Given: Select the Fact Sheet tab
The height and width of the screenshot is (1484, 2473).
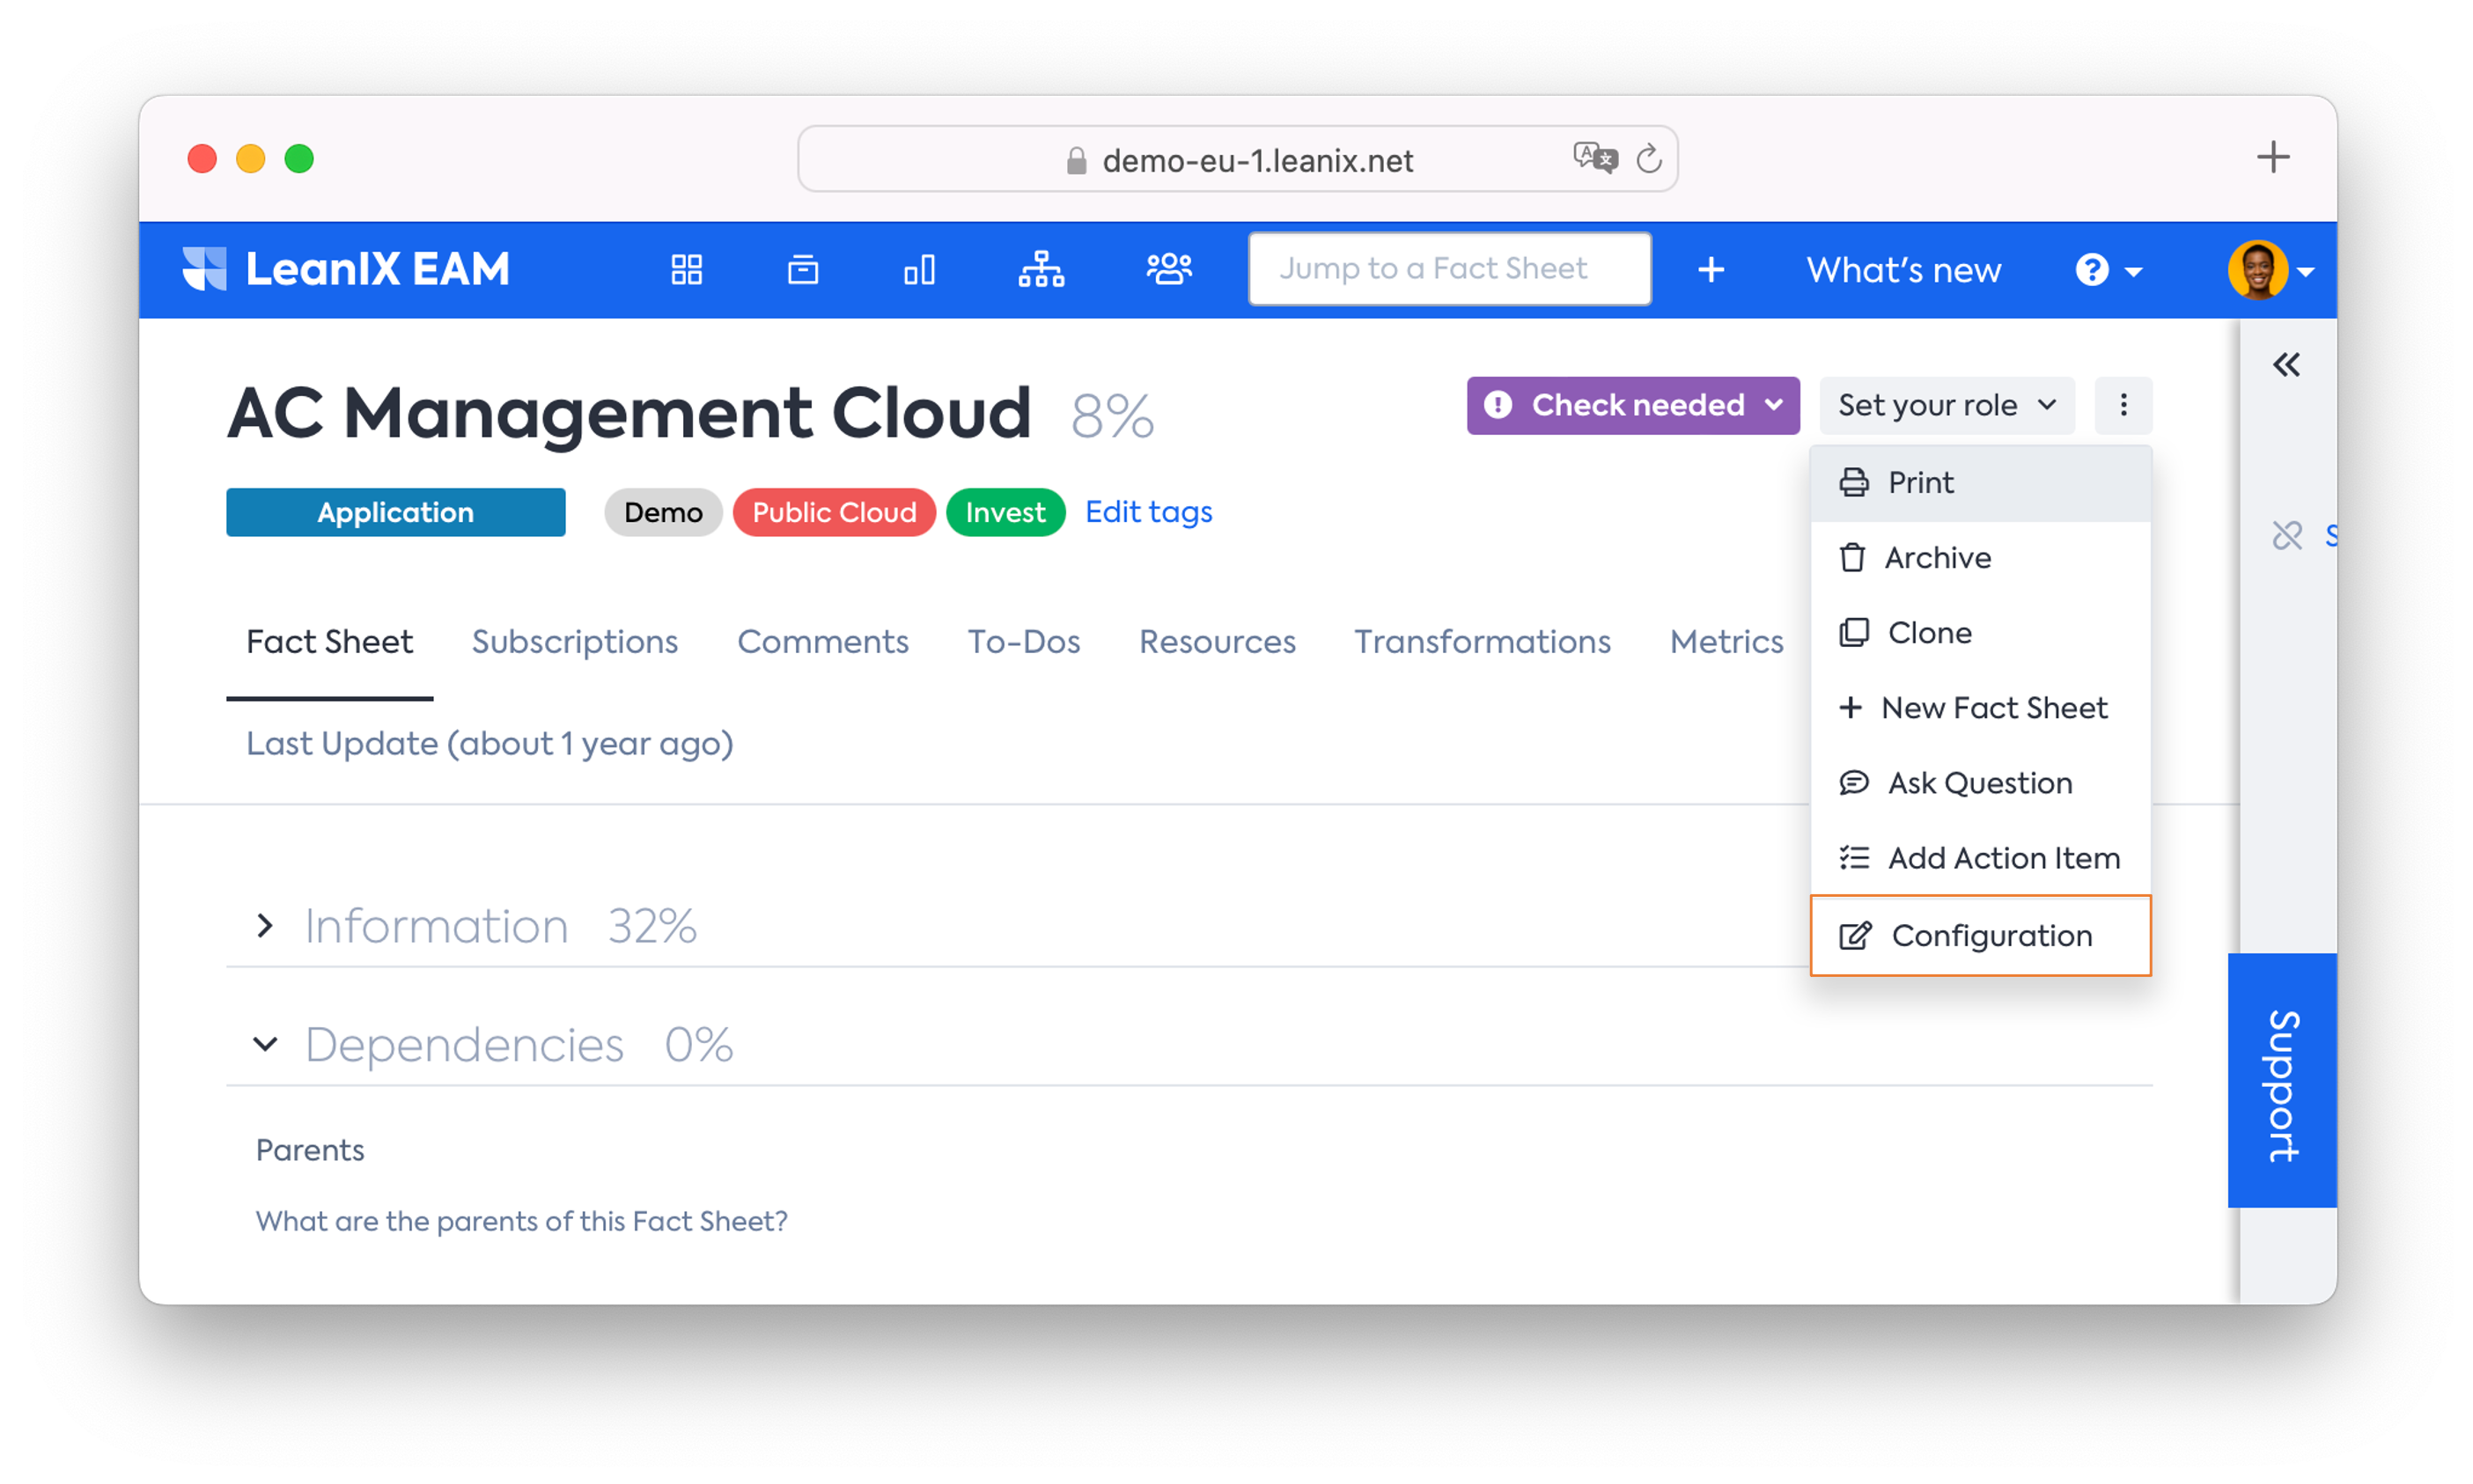Looking at the screenshot, I should (329, 642).
